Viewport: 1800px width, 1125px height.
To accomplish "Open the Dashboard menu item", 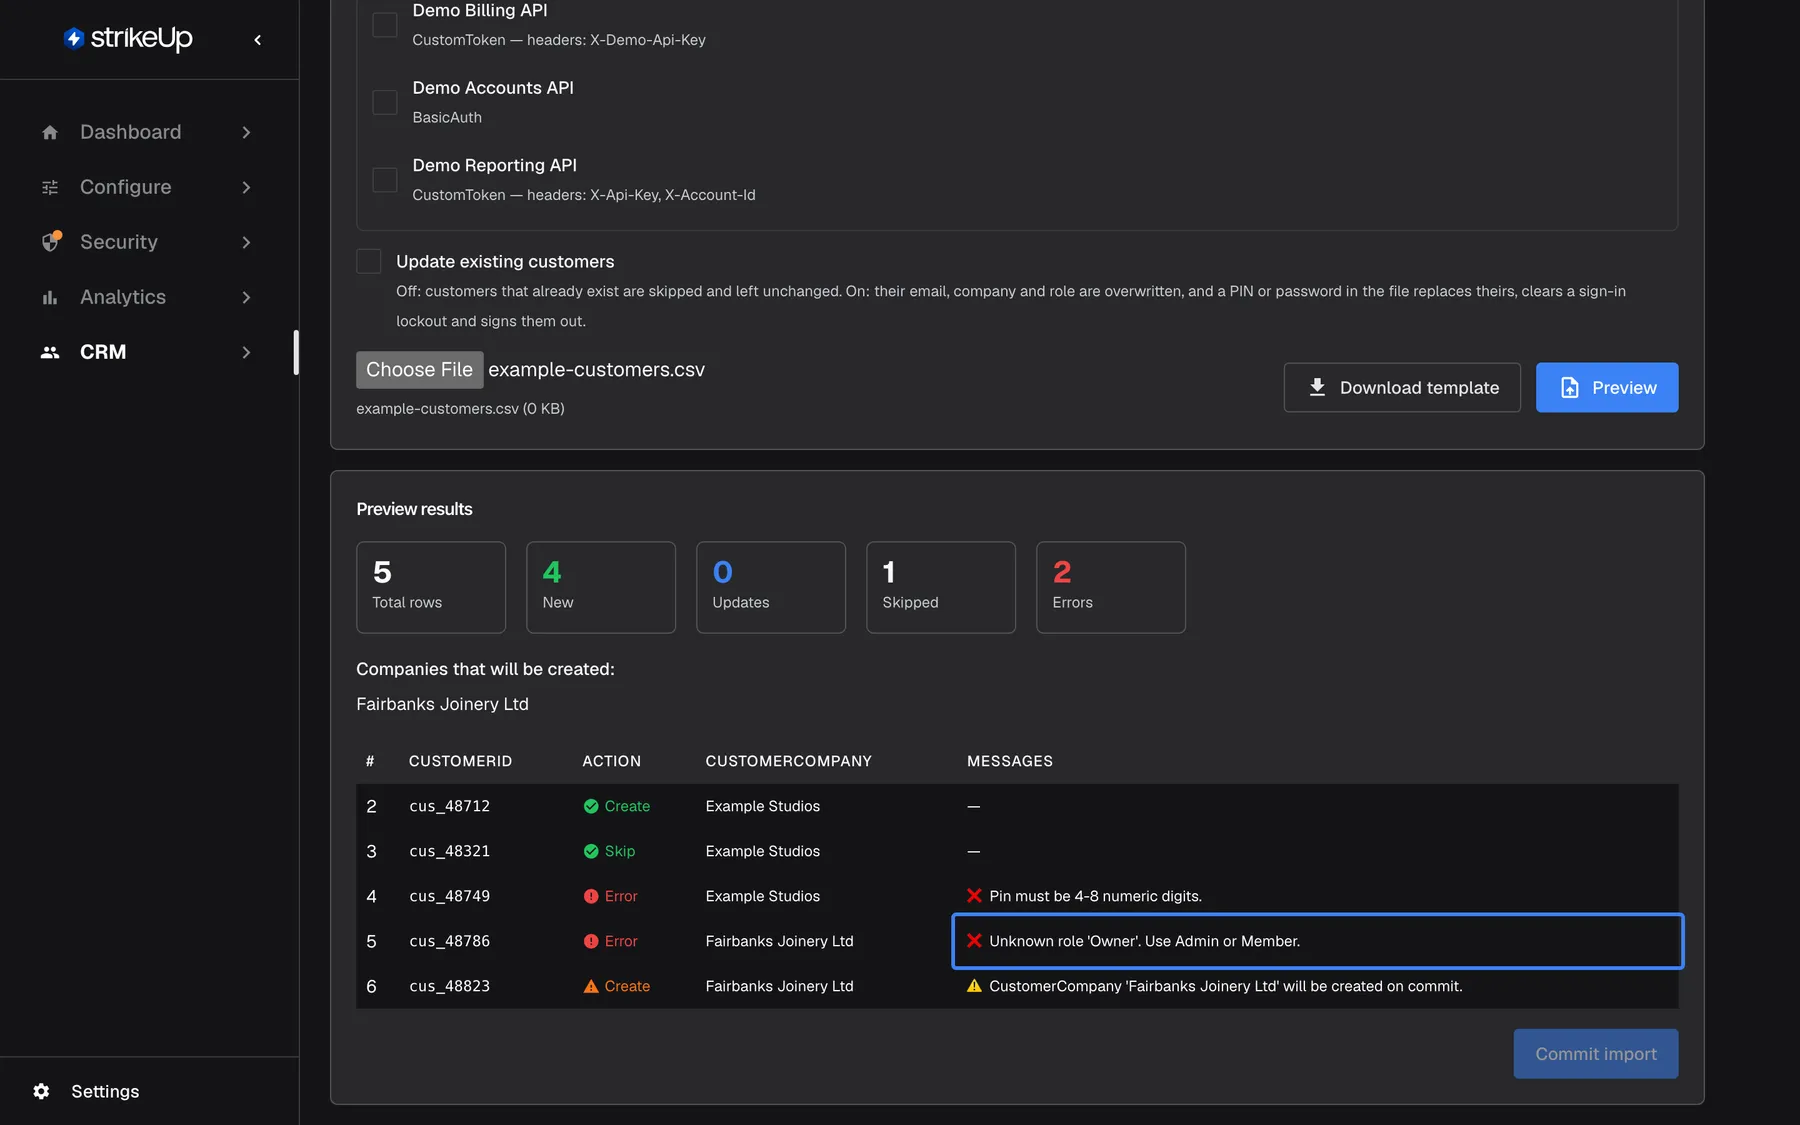I will 148,133.
